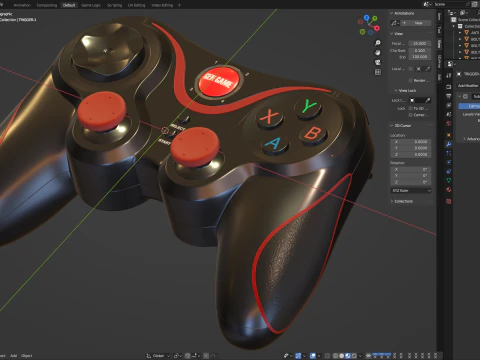Toggle viewport X-ray button
480x360 pixels.
(328, 356)
